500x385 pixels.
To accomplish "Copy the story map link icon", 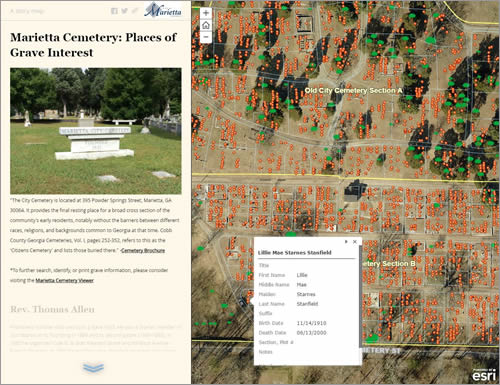I will coord(135,11).
